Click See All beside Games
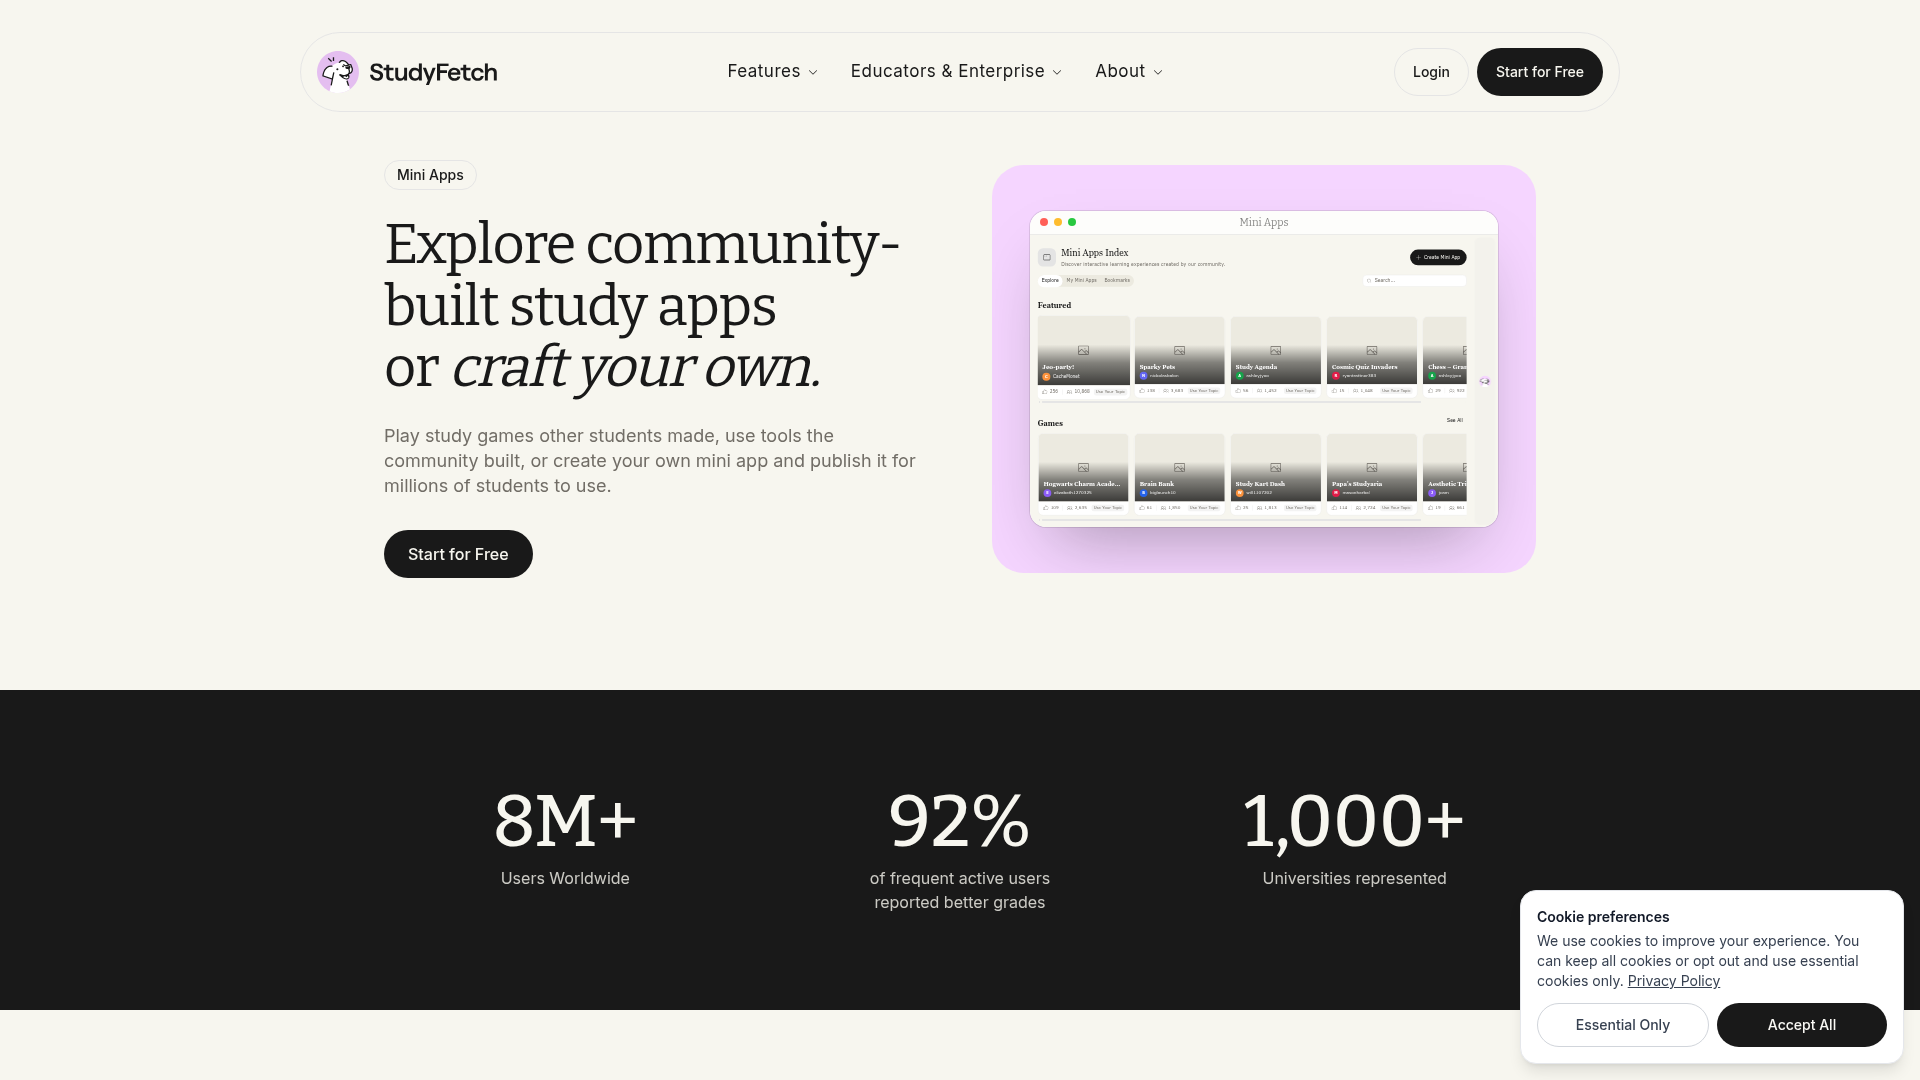Image resolution: width=1920 pixels, height=1080 pixels. pyautogui.click(x=1454, y=420)
